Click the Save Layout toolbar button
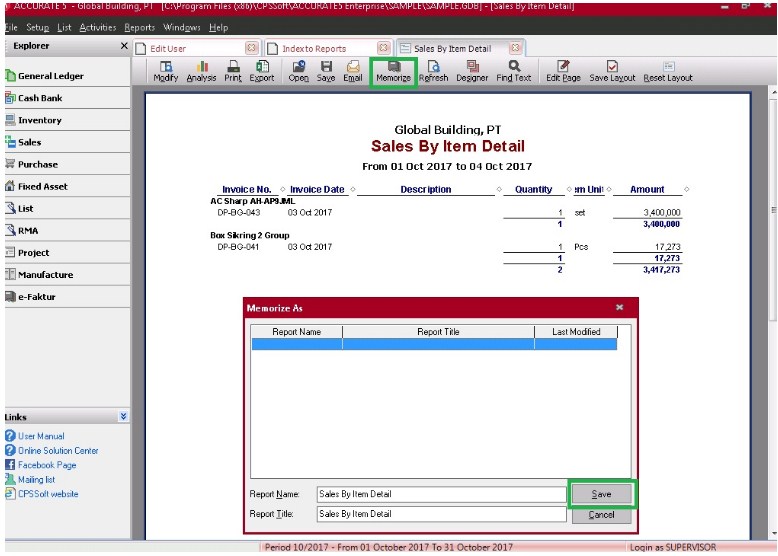Viewport: 778px width, 556px height. pyautogui.click(x=612, y=71)
